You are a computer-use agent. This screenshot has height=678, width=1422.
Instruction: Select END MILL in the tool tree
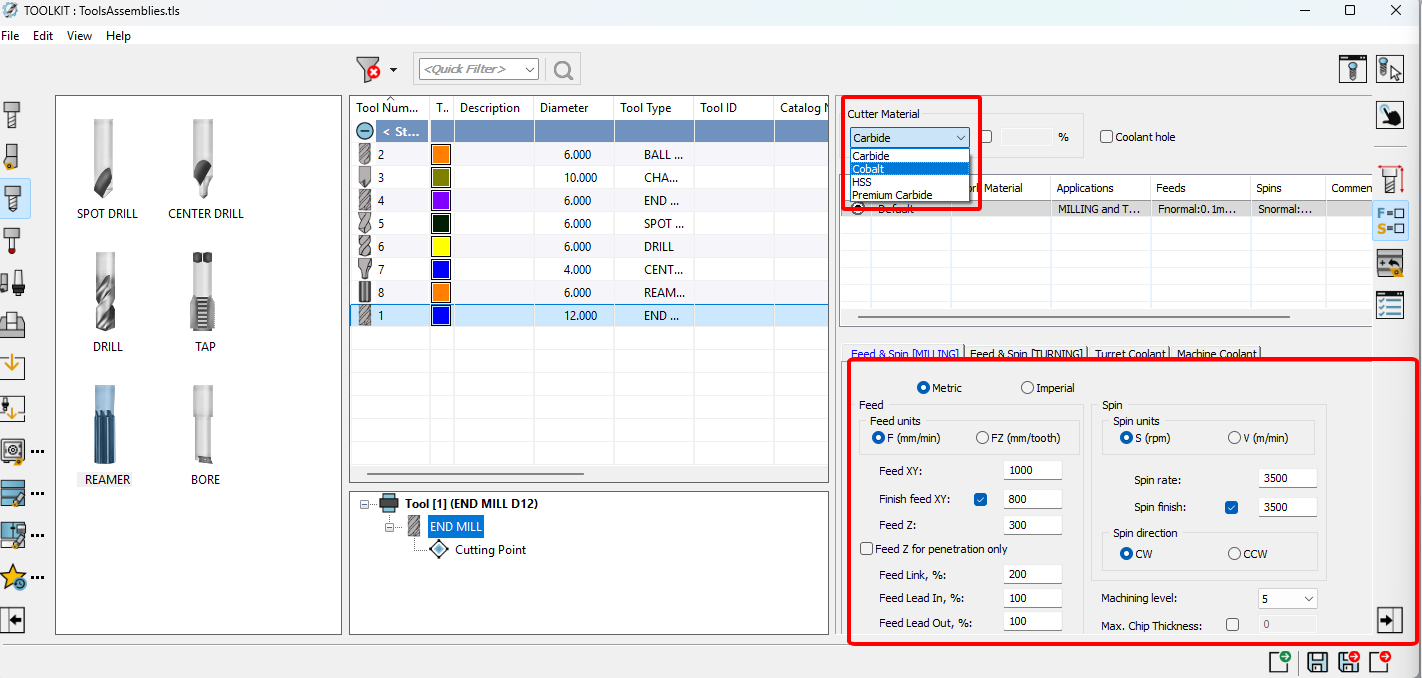coord(455,527)
